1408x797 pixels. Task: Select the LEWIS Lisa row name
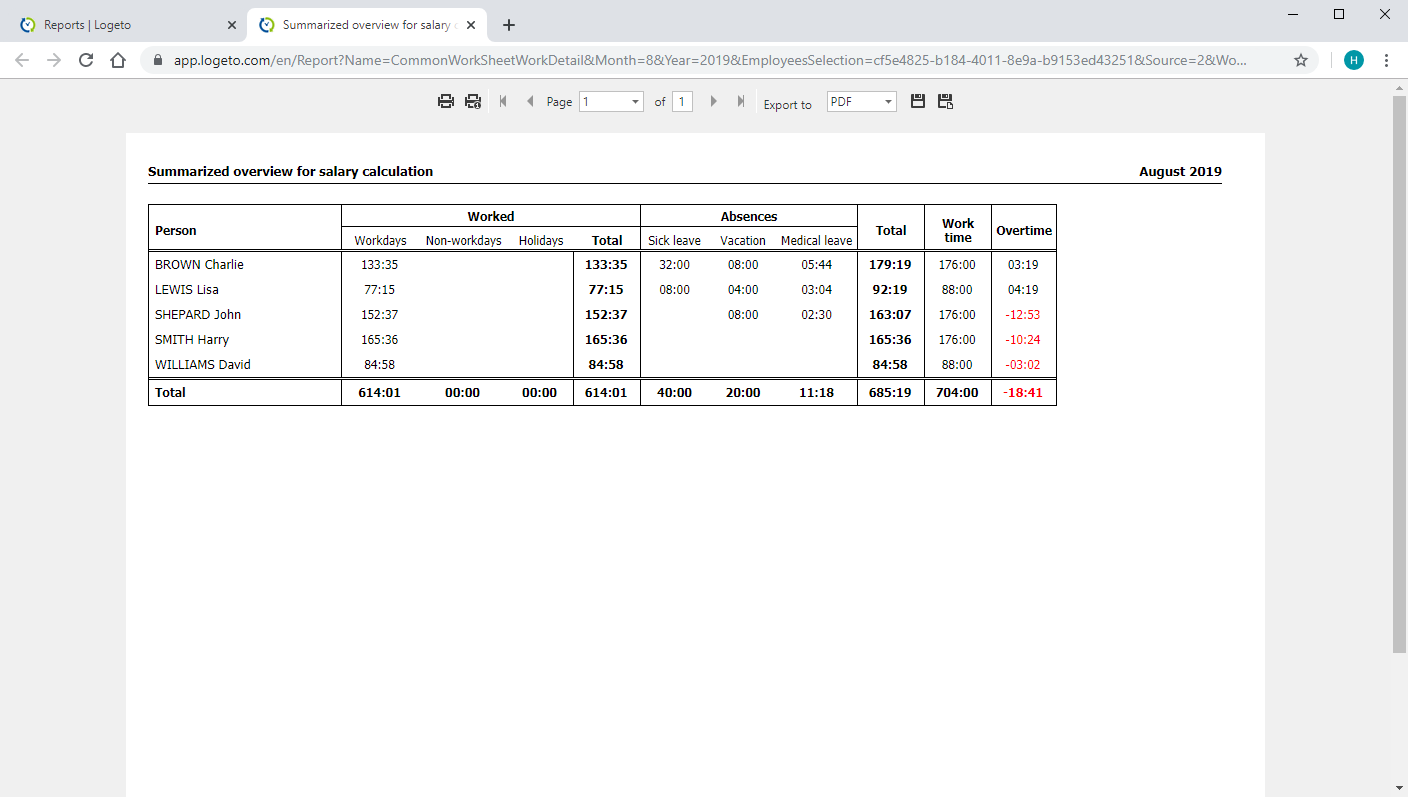point(187,290)
